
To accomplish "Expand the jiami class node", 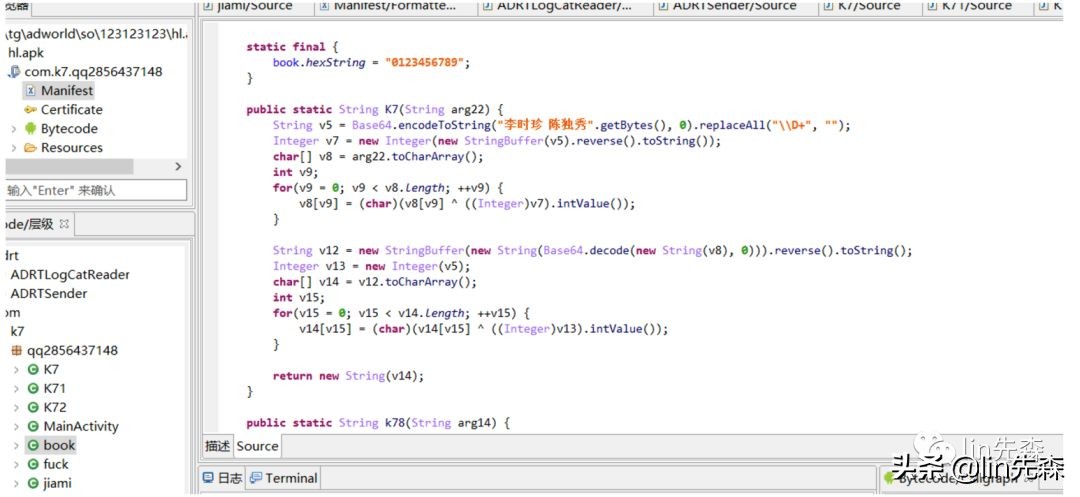I will click(17, 483).
